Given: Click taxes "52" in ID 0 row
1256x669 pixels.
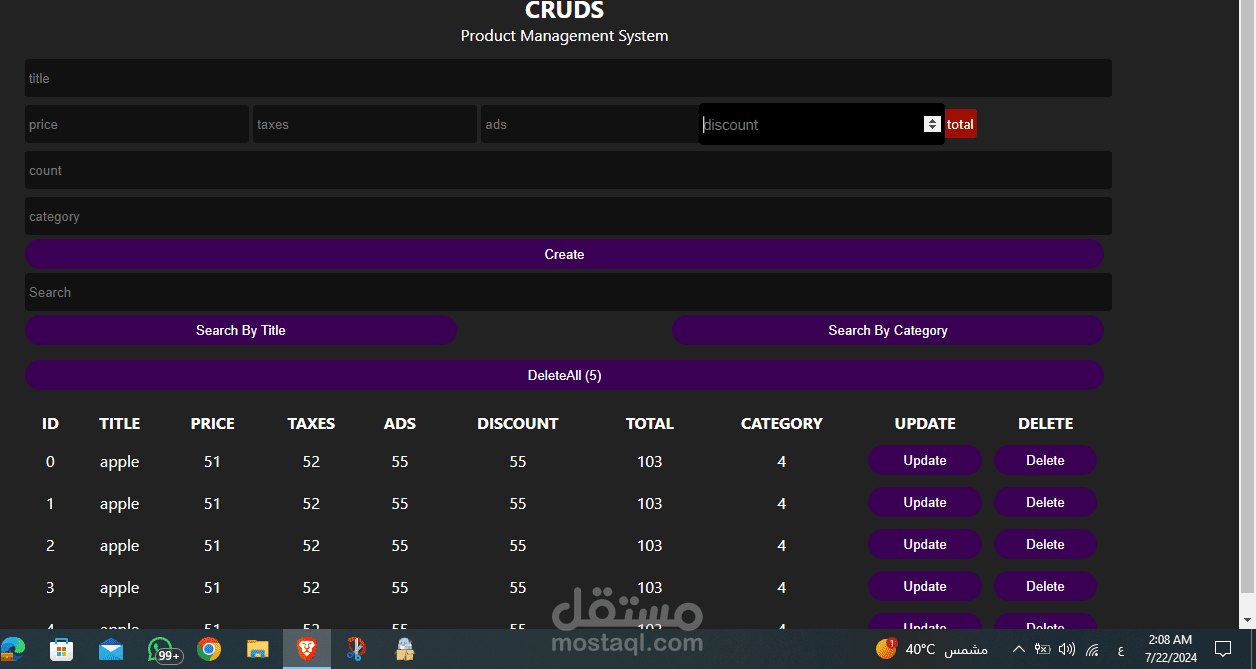Looking at the screenshot, I should pyautogui.click(x=311, y=462).
